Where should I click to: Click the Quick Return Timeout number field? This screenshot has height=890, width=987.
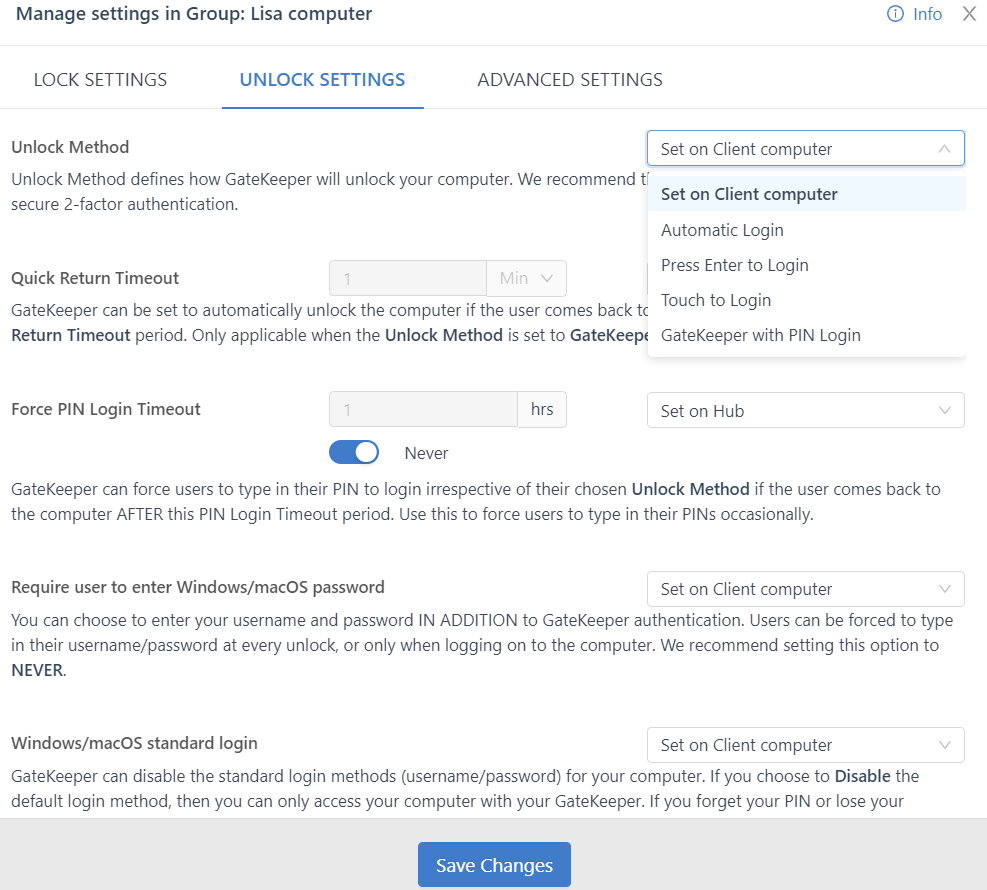[407, 278]
